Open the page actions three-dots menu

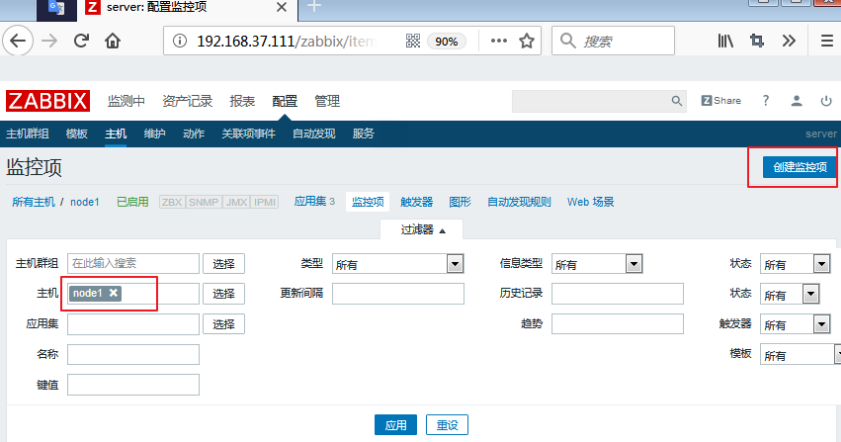coord(499,41)
